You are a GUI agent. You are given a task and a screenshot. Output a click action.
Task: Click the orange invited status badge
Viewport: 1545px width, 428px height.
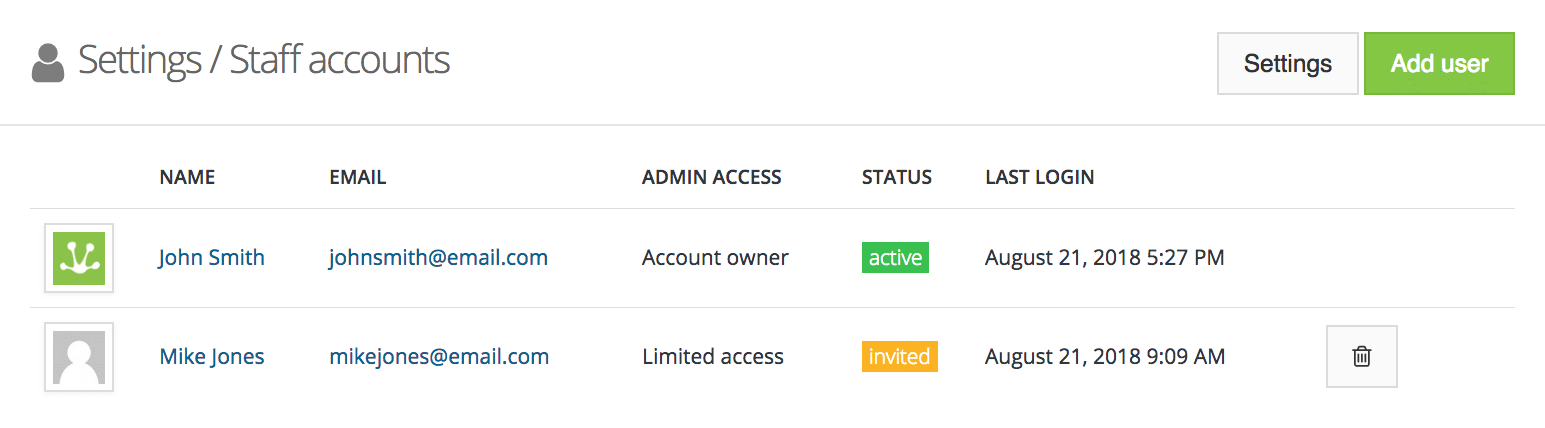(899, 357)
